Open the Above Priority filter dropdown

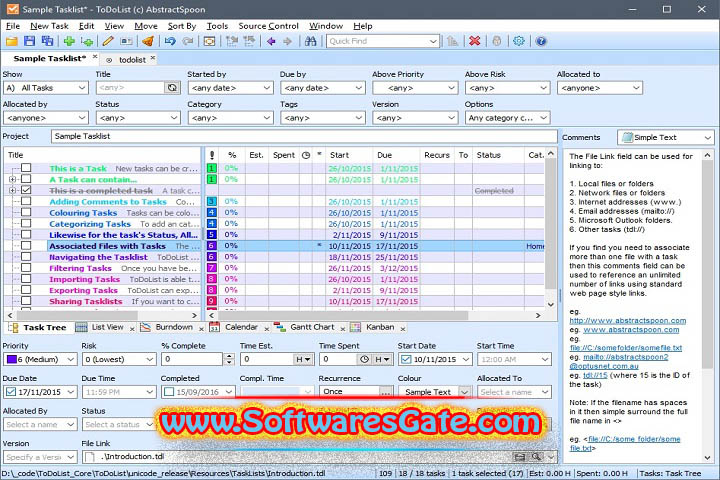452,88
